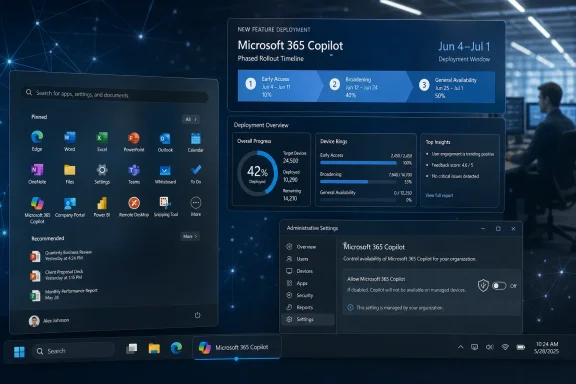Click the Early Access device ring progress bar

pos(358,163)
